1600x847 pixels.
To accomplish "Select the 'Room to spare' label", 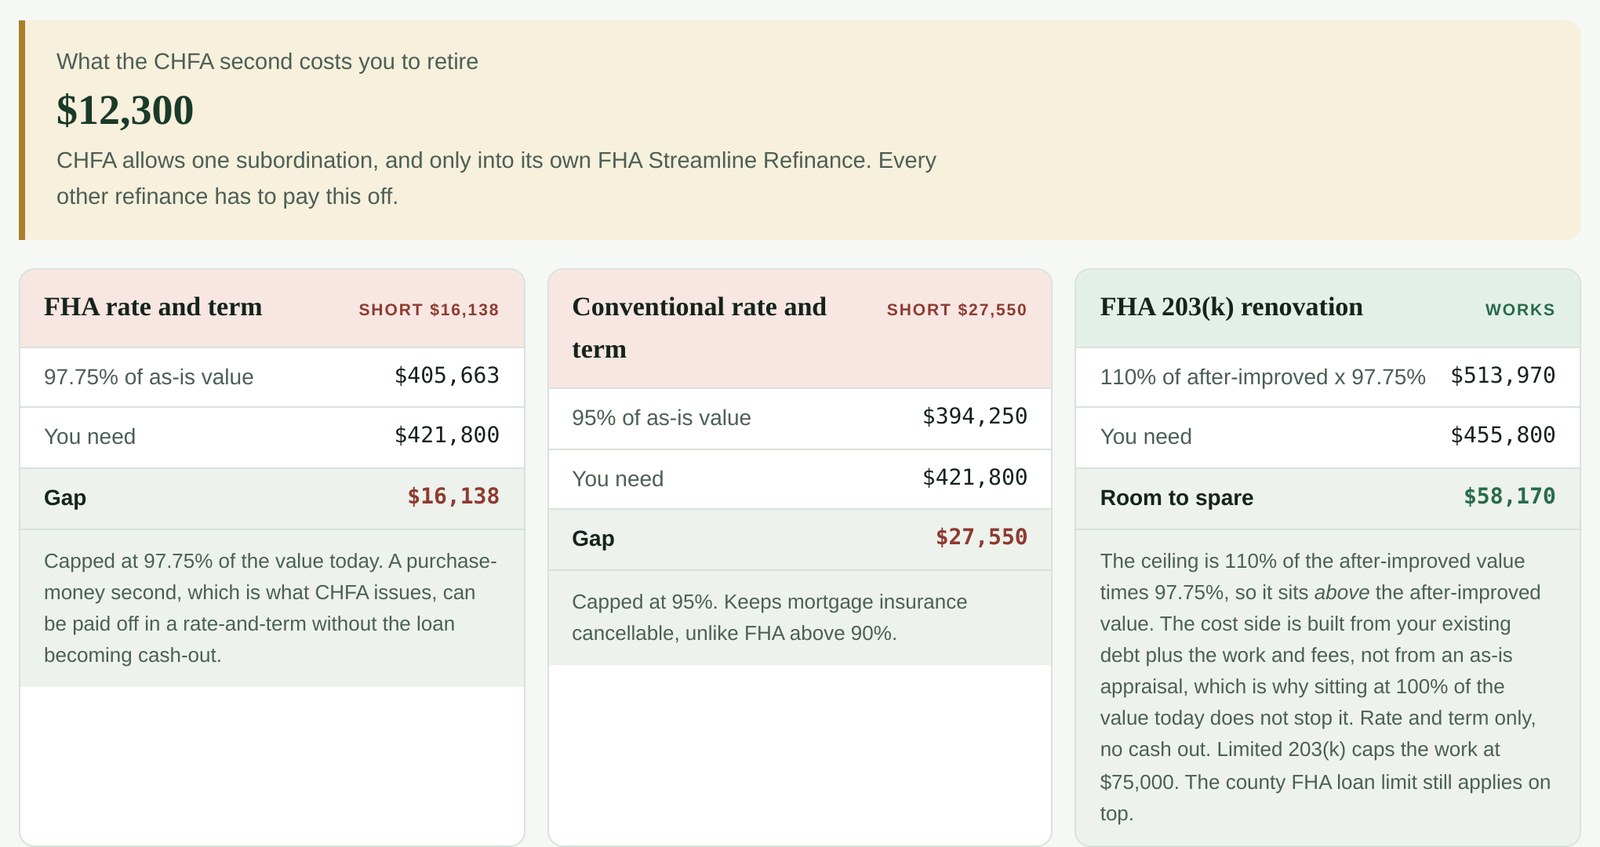I will click(x=1177, y=498).
